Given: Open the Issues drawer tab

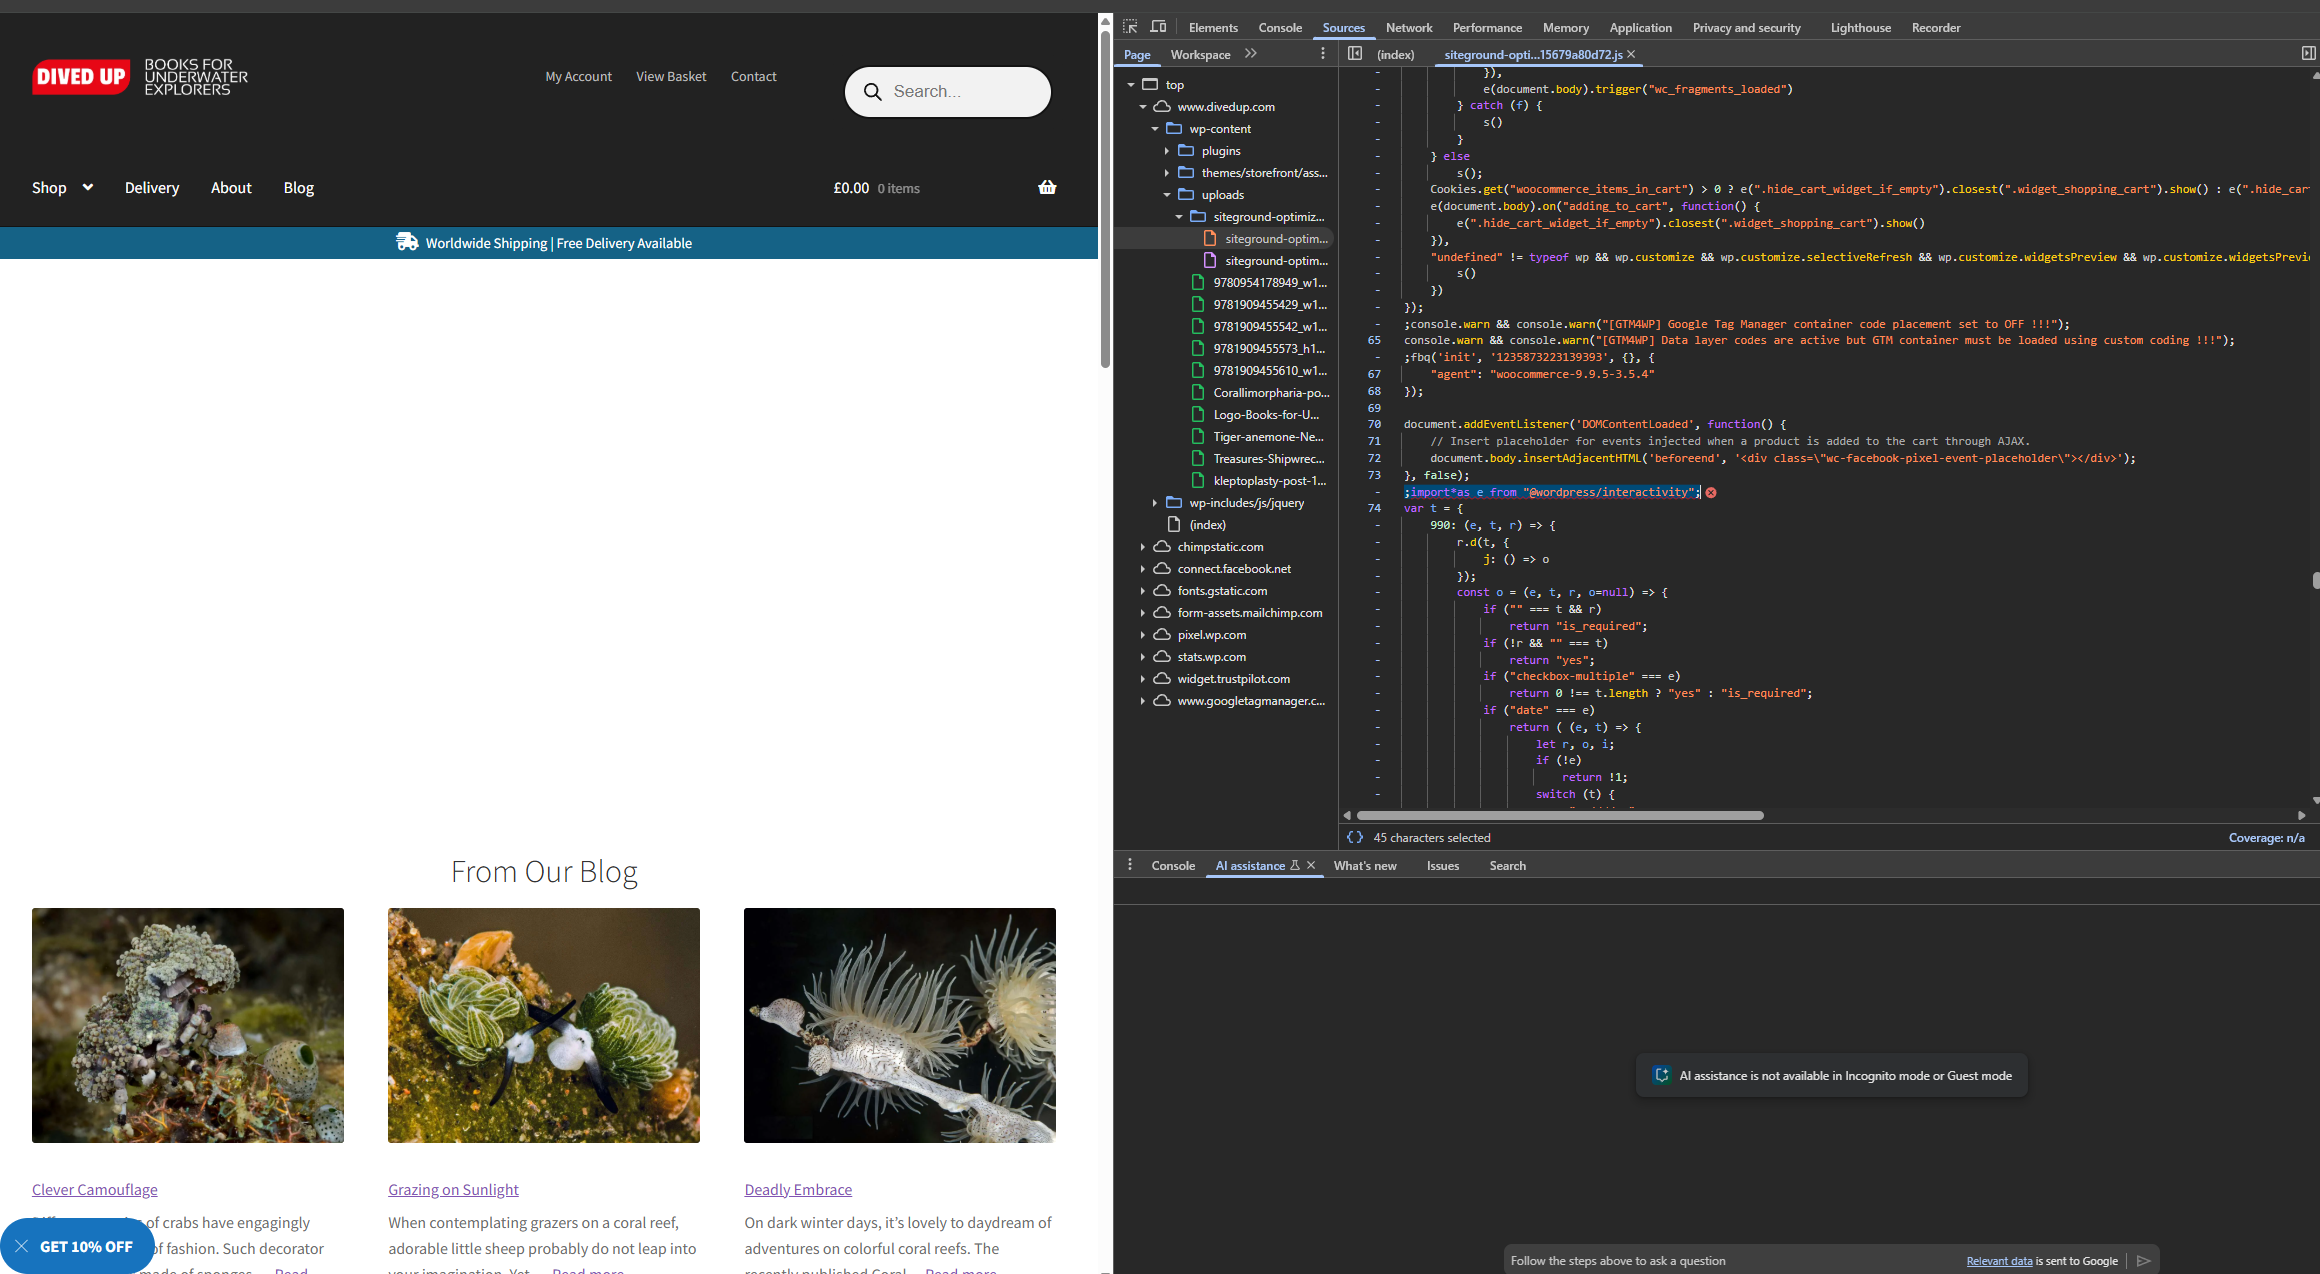Looking at the screenshot, I should coord(1442,866).
